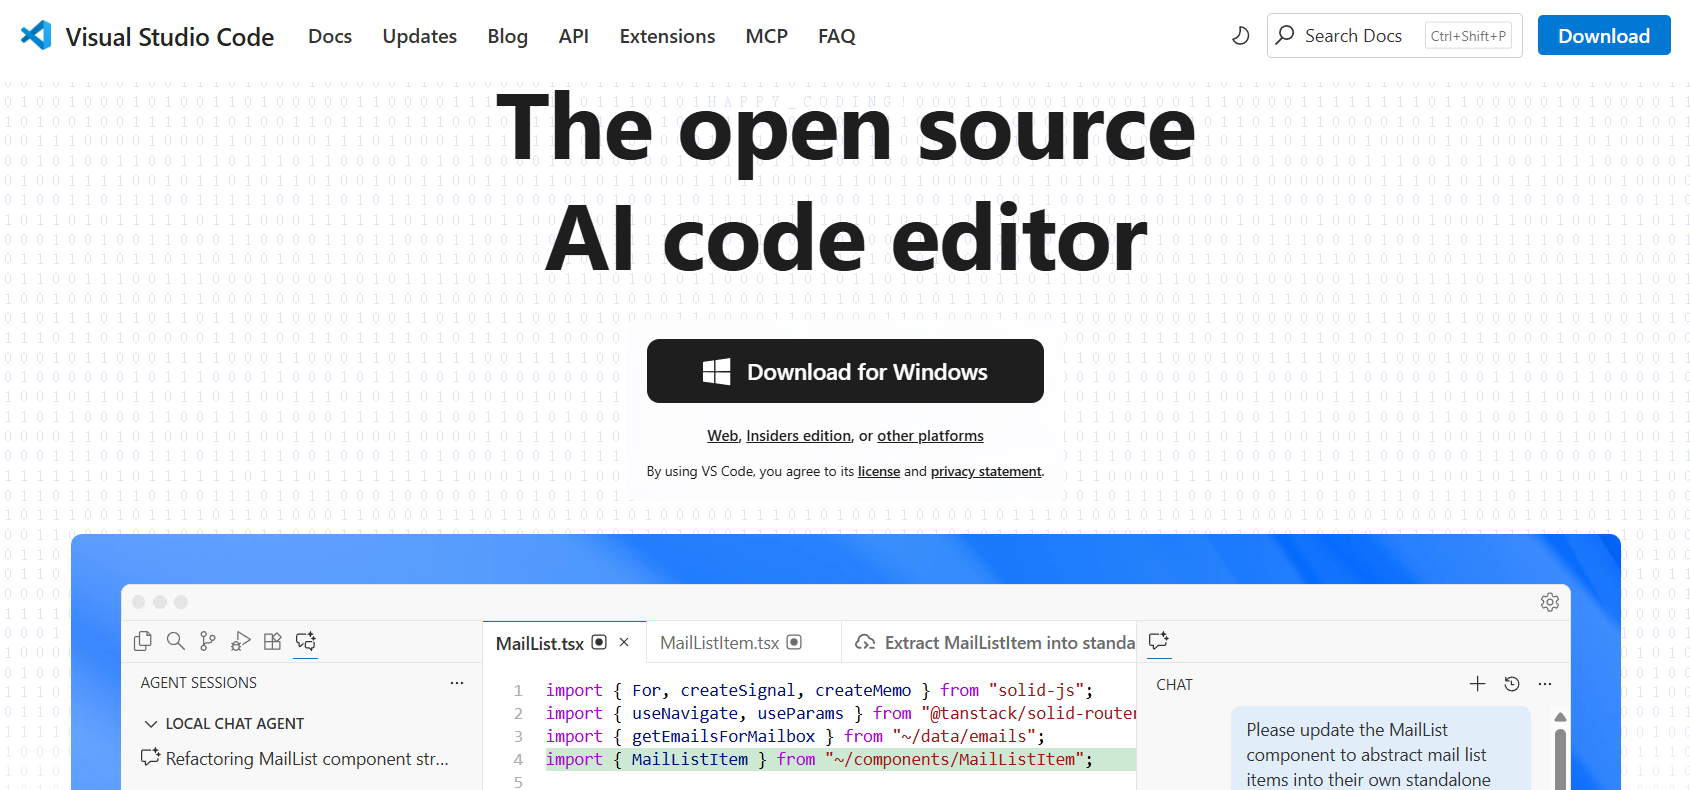Navigate to Extensions in the top bar

pyautogui.click(x=667, y=36)
